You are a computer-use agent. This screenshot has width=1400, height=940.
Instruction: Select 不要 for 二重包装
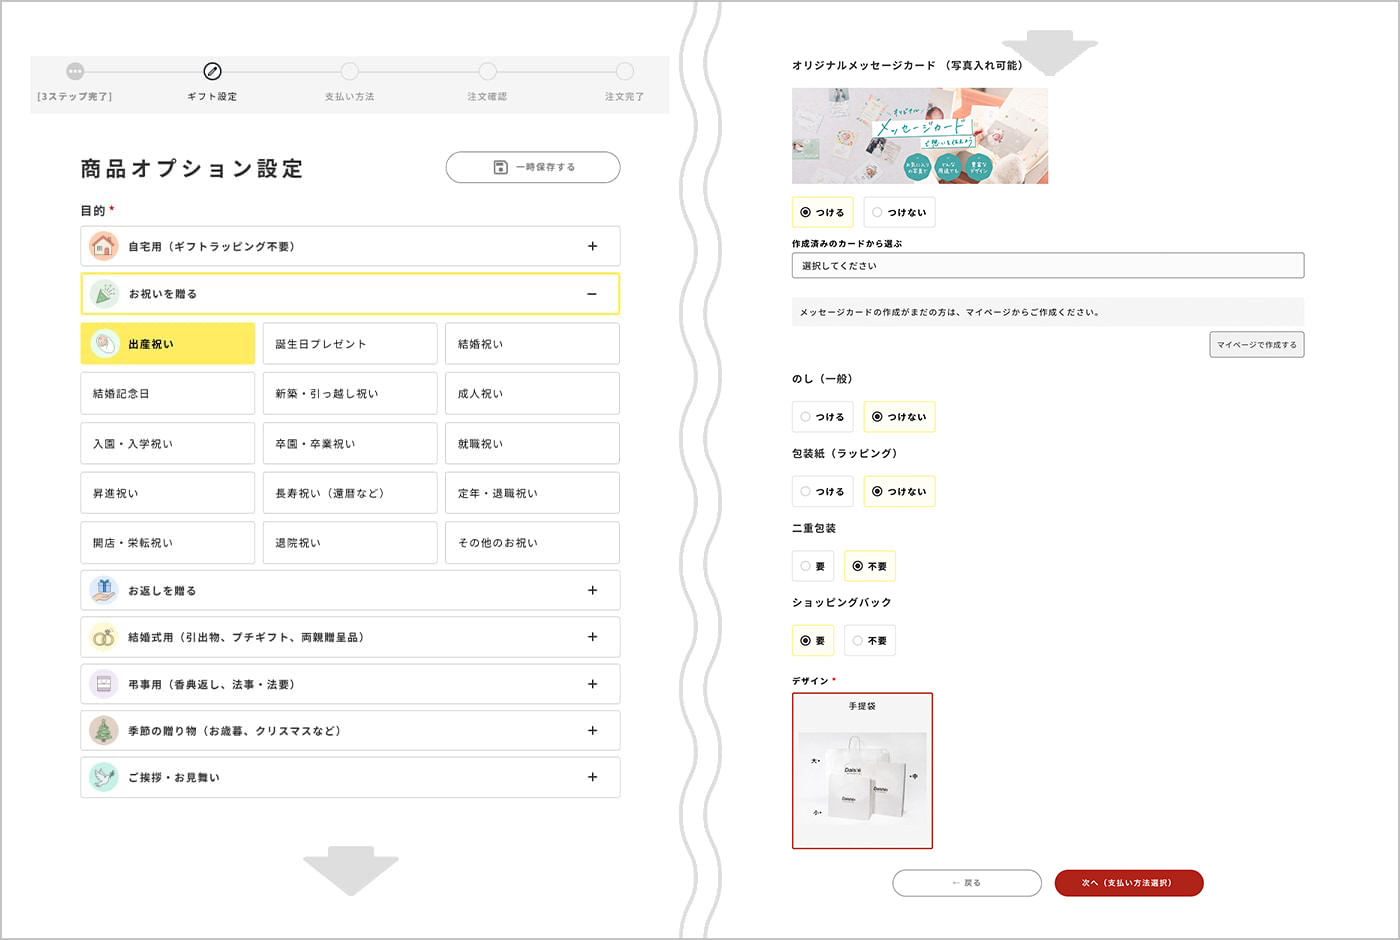click(x=870, y=566)
